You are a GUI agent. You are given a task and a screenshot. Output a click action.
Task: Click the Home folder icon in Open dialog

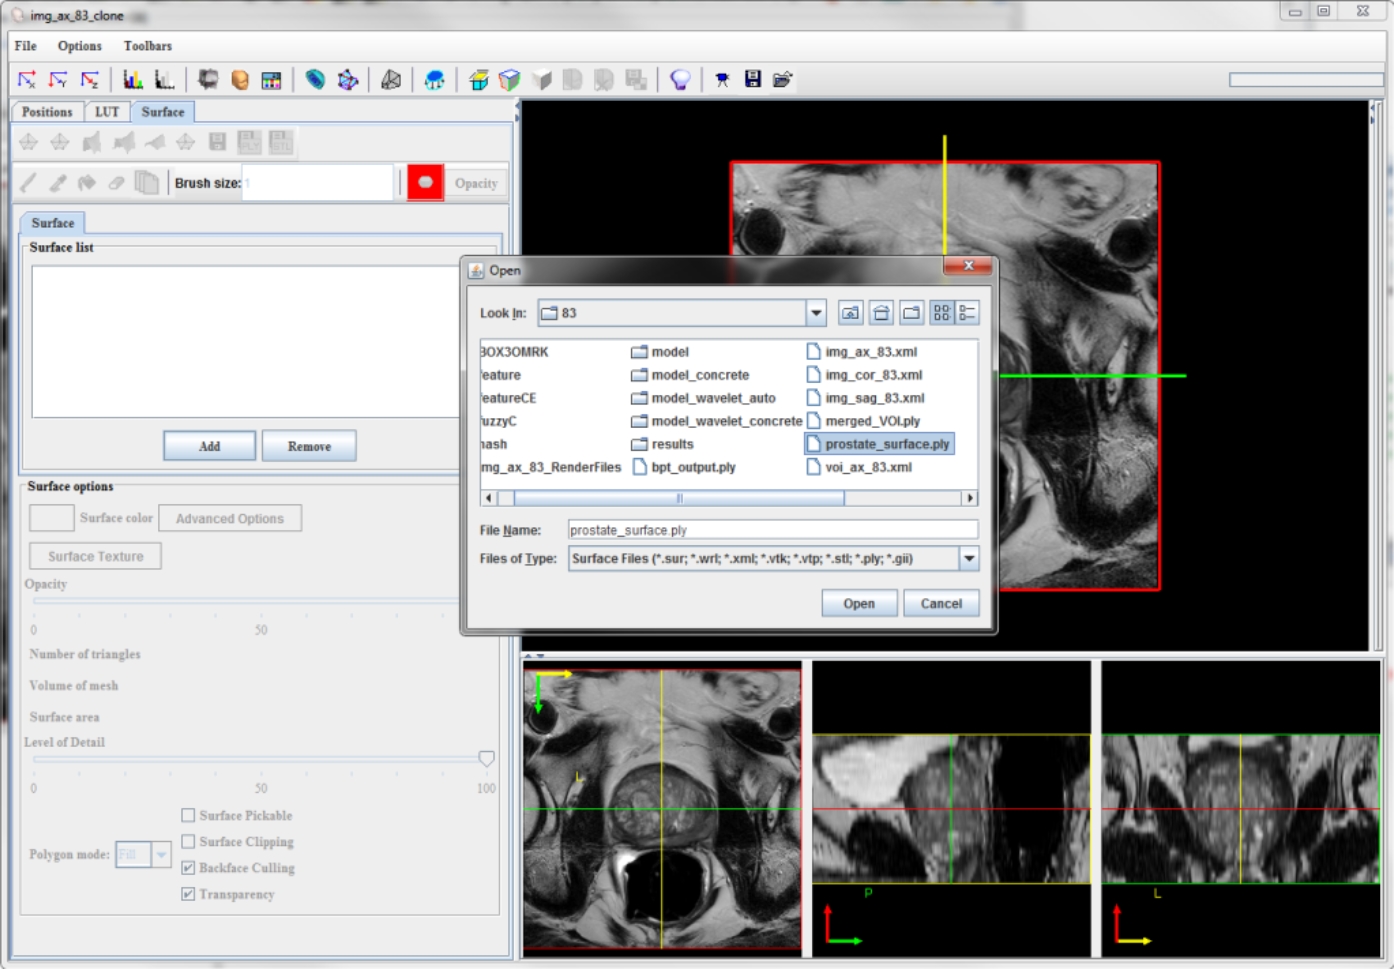[x=881, y=313]
